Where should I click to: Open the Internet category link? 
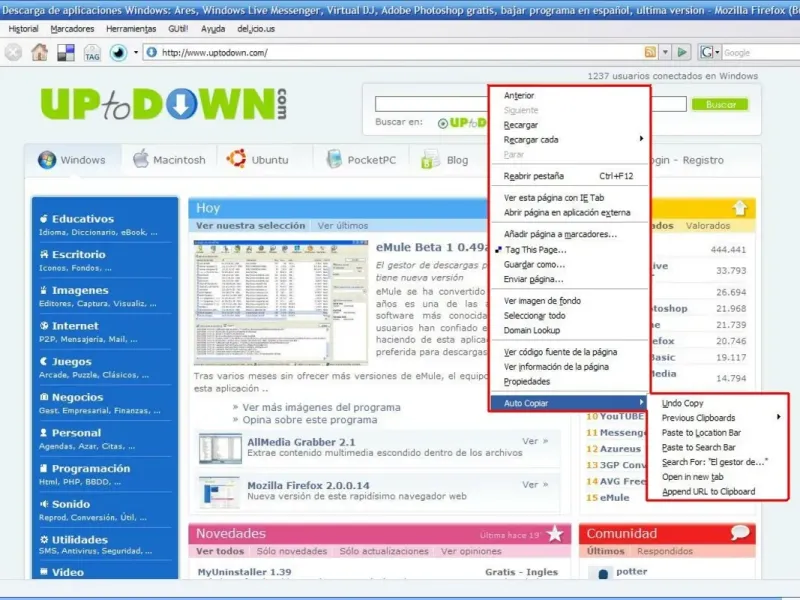pyautogui.click(x=75, y=326)
